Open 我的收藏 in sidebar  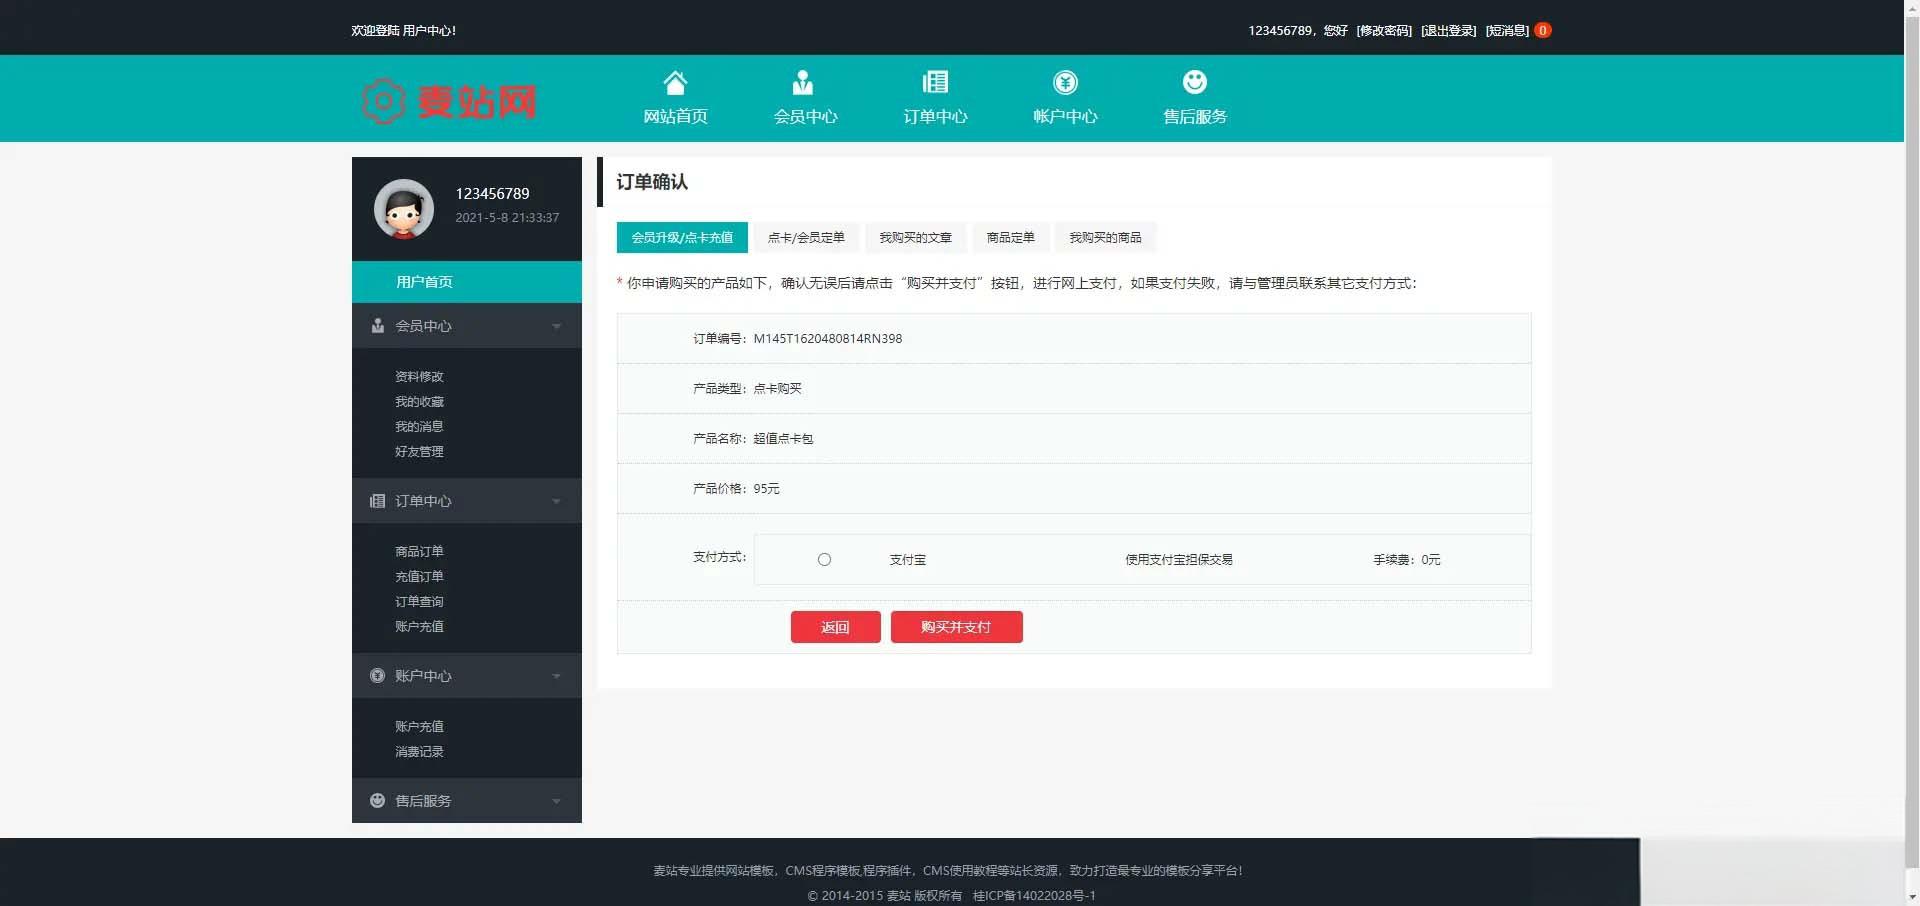tap(419, 402)
